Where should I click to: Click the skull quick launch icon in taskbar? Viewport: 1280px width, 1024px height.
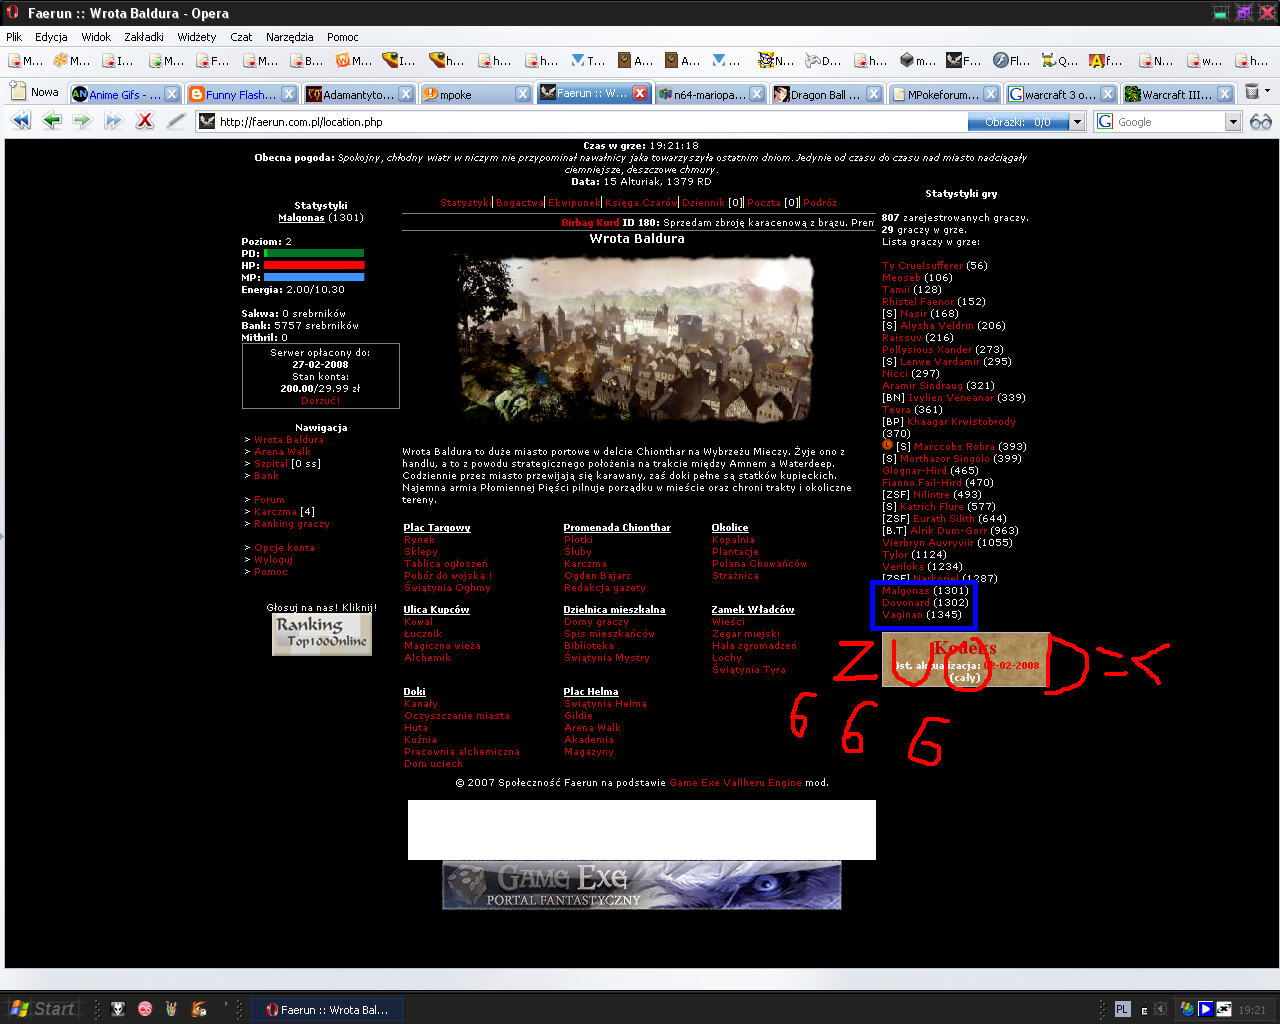point(118,1009)
